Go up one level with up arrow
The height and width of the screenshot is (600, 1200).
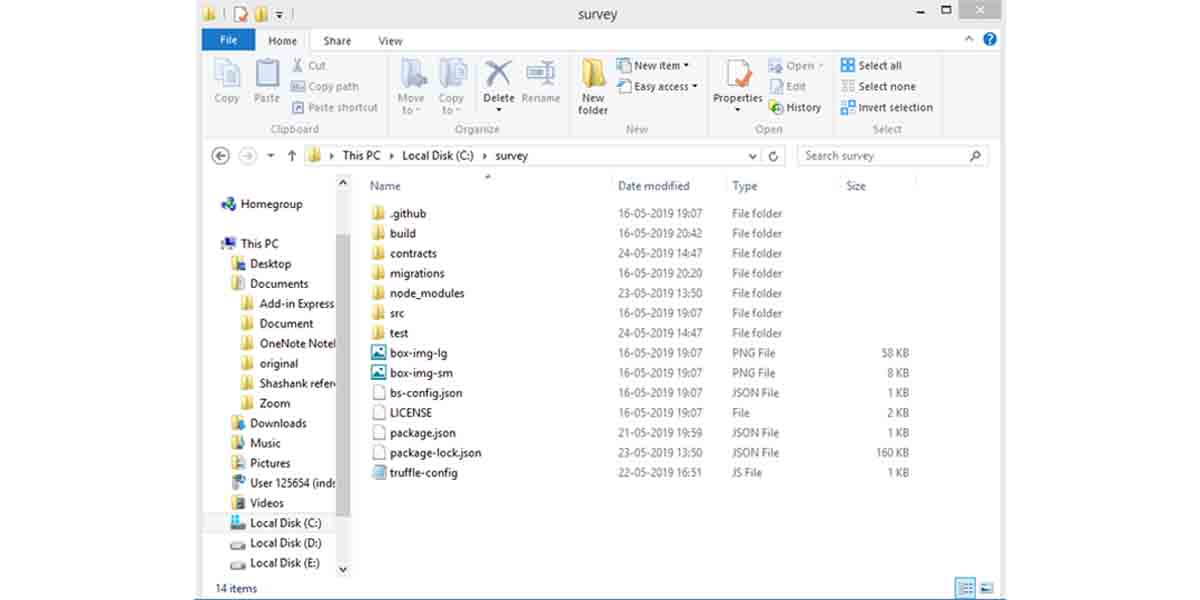click(x=292, y=156)
